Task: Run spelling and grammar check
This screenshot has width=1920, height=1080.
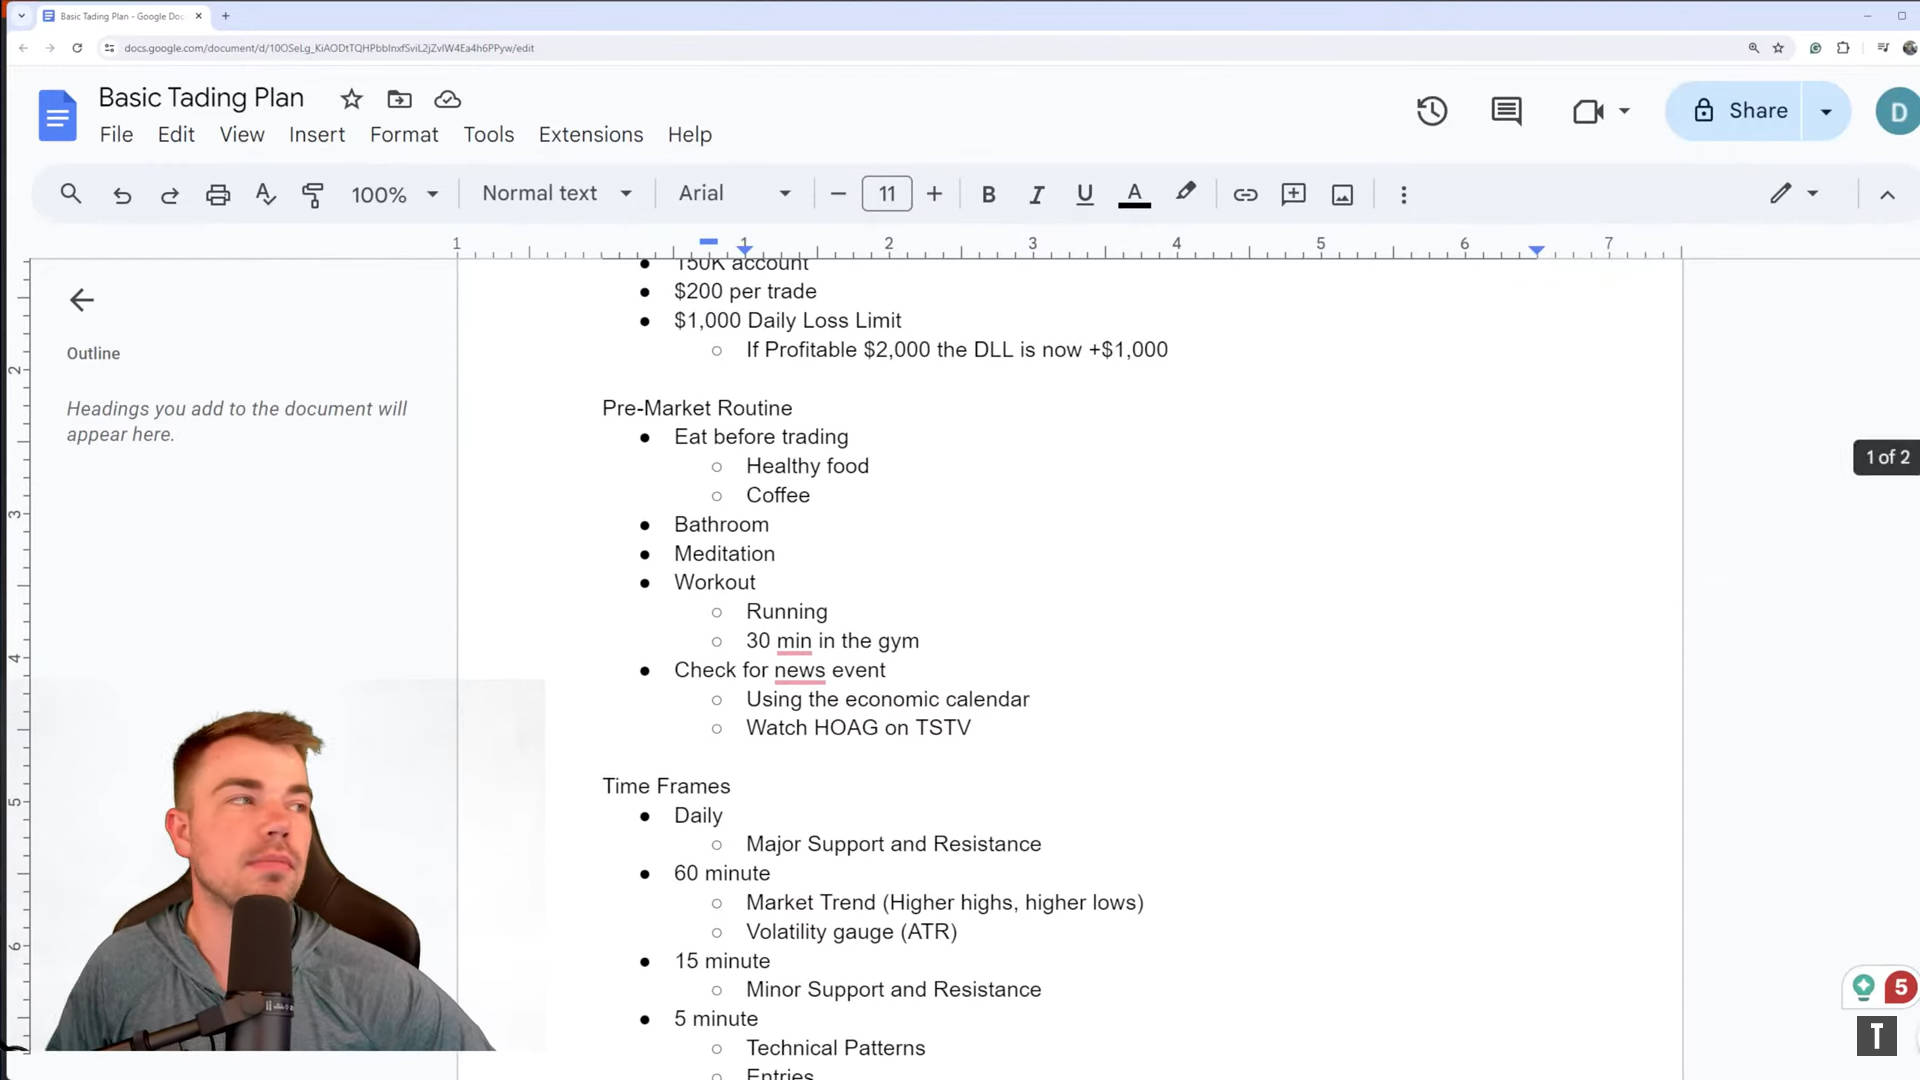Action: tap(265, 195)
